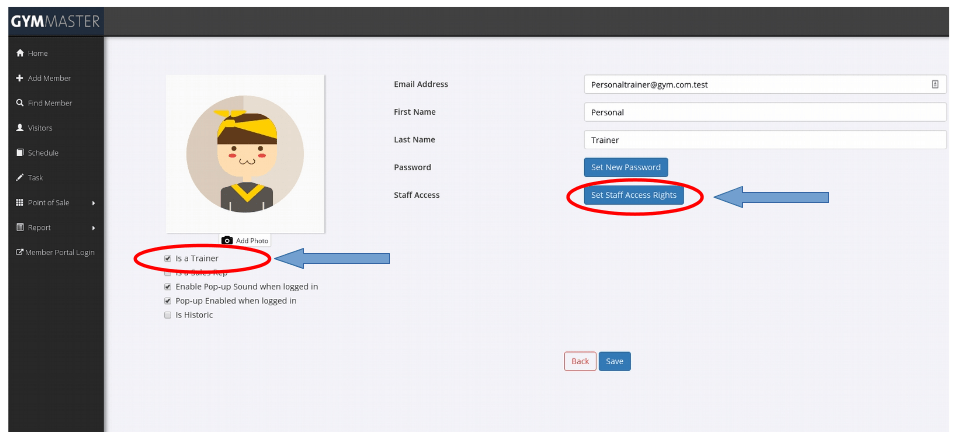Screen dimensions: 961x440
Task: Click the Set New Password button
Action: click(x=625, y=167)
